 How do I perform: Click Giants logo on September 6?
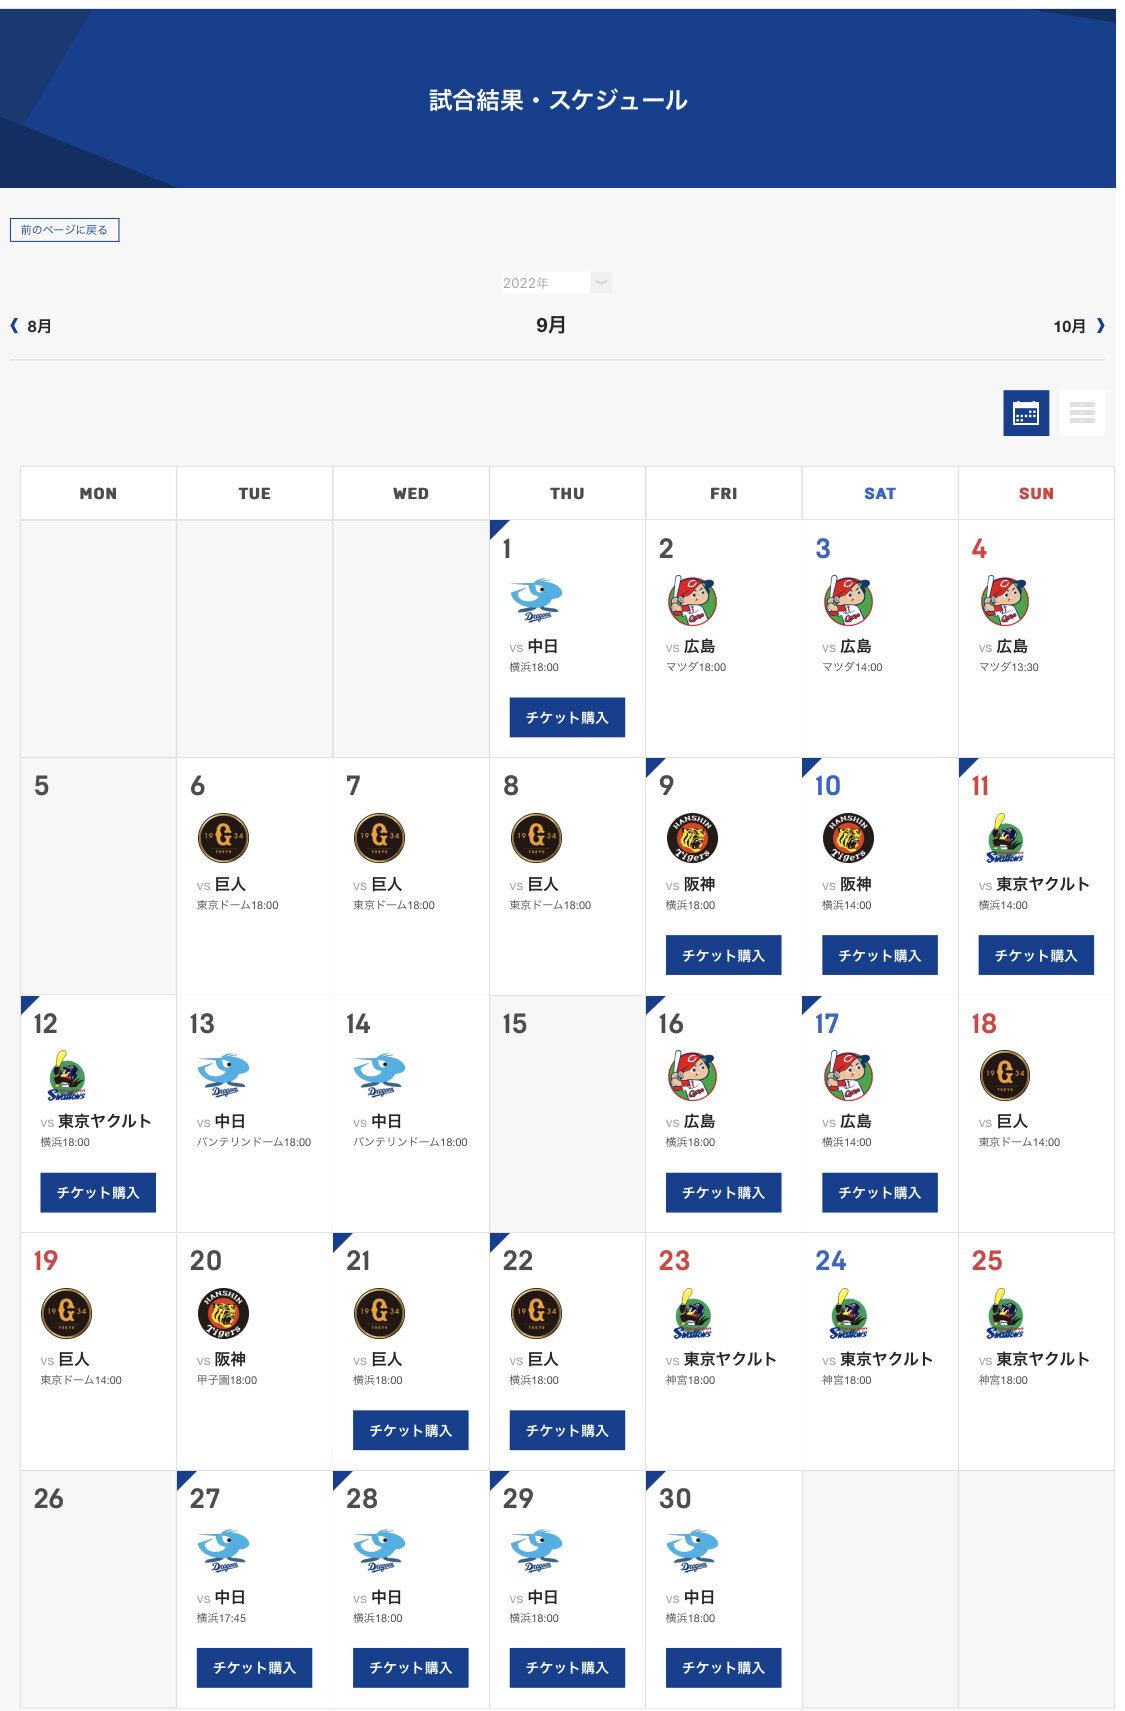[223, 838]
